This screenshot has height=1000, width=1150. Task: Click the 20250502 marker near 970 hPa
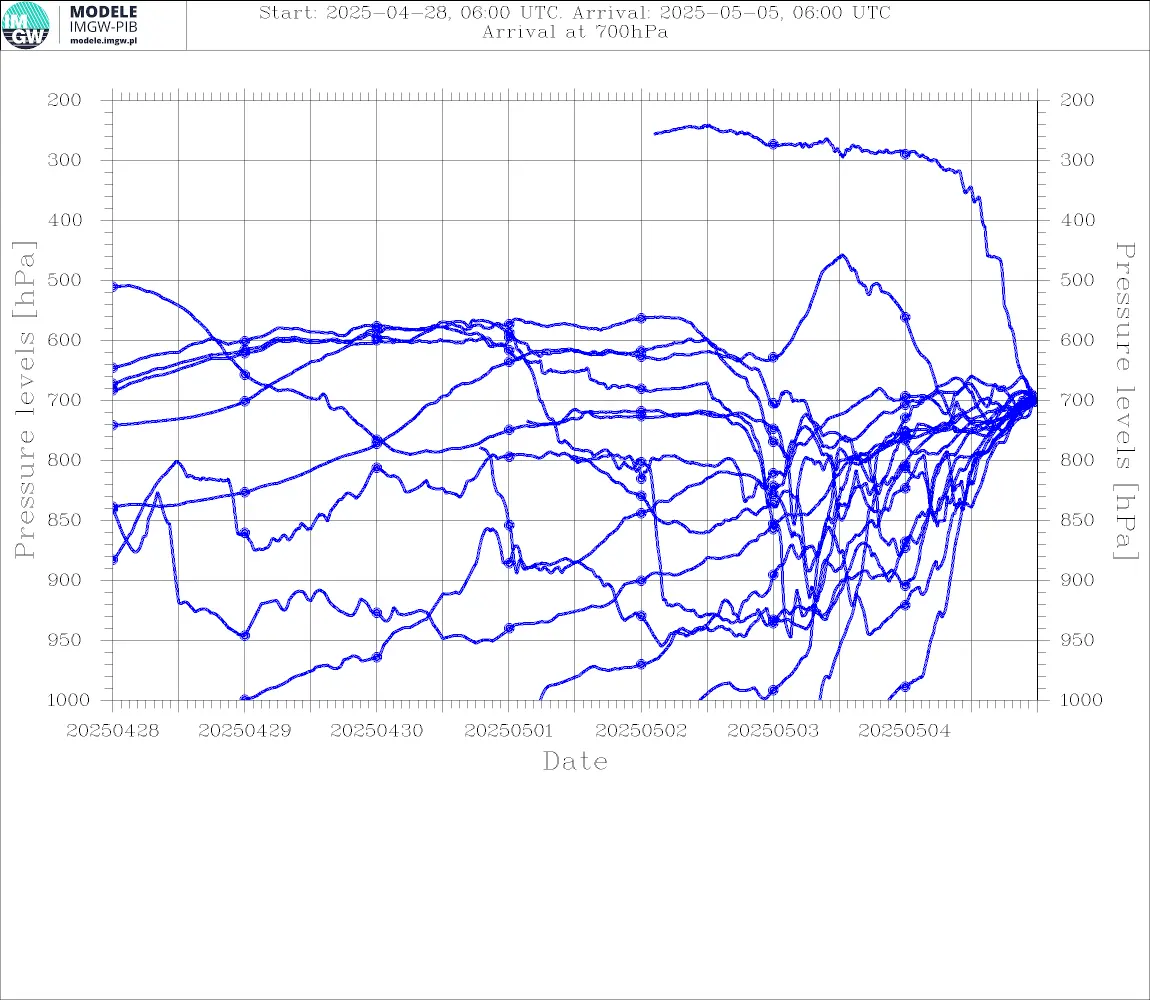pyautogui.click(x=641, y=664)
